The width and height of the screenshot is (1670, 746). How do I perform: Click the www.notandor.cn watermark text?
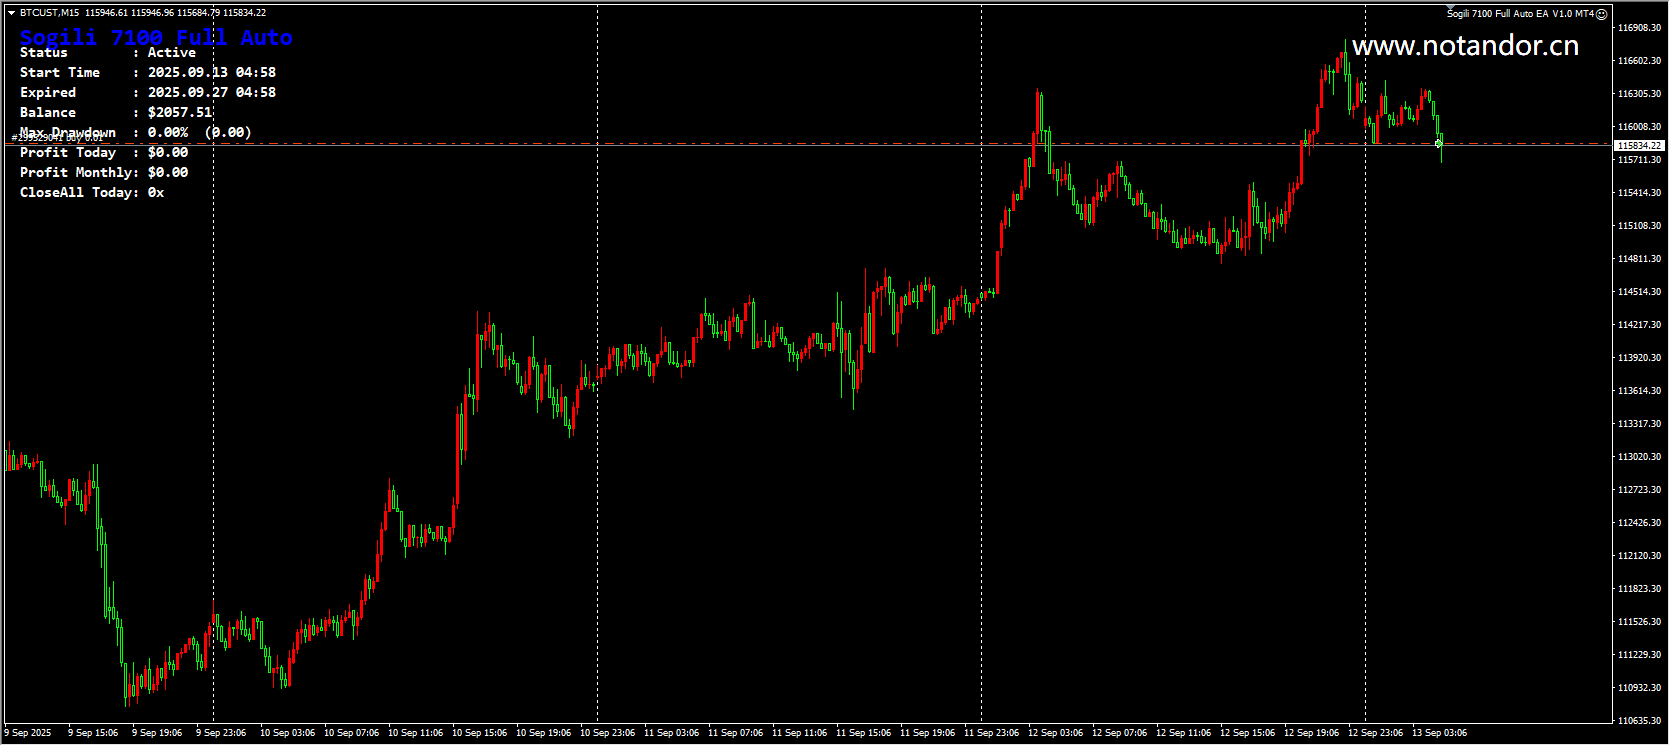(x=1465, y=46)
